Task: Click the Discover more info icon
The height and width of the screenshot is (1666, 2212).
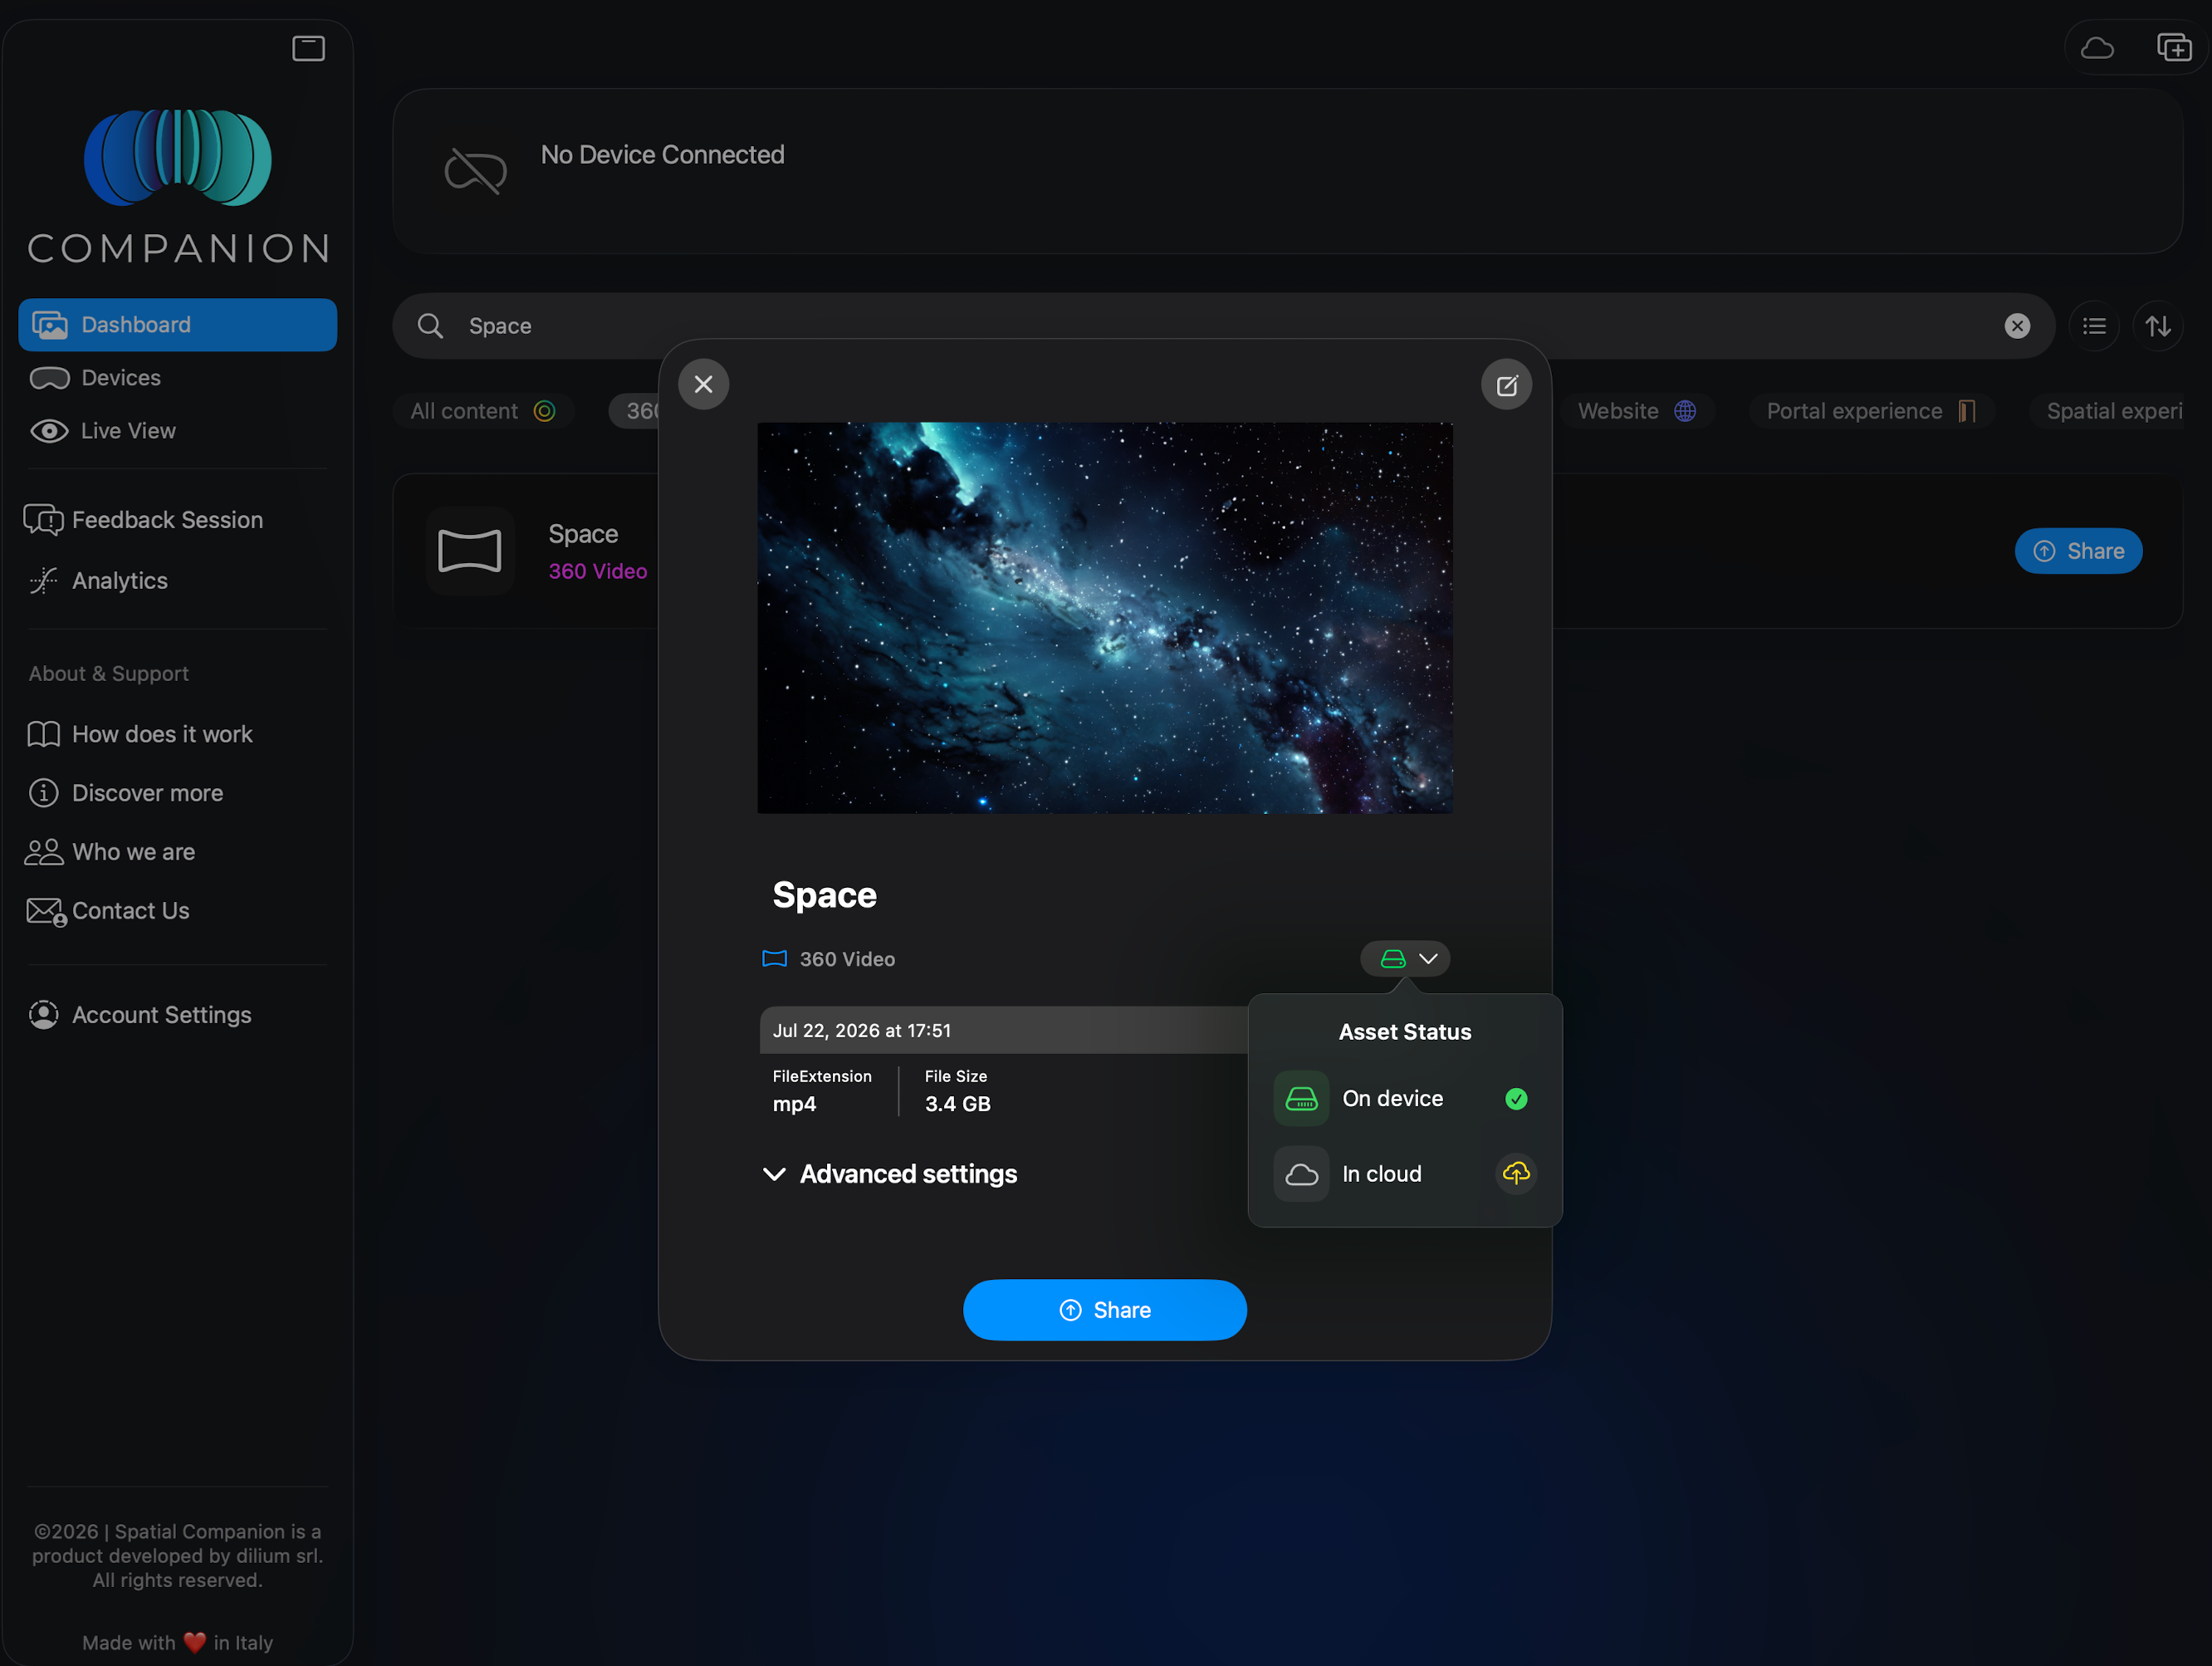Action: tap(43, 793)
